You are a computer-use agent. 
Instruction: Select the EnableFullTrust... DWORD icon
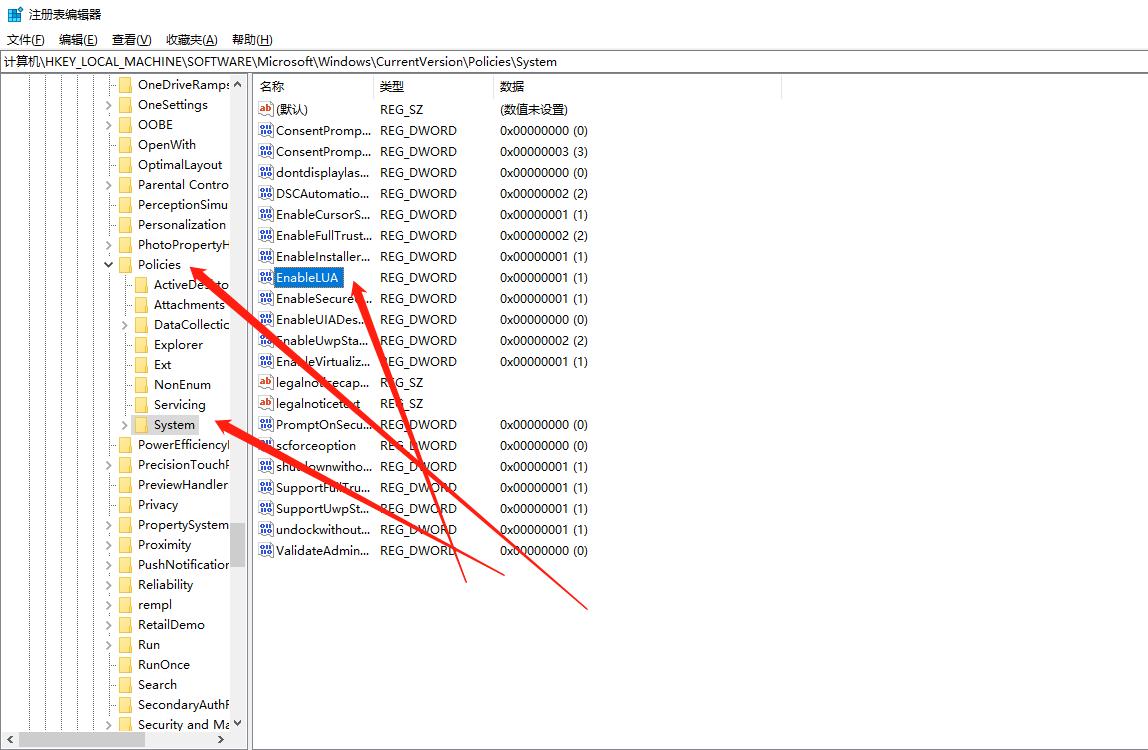pos(266,235)
